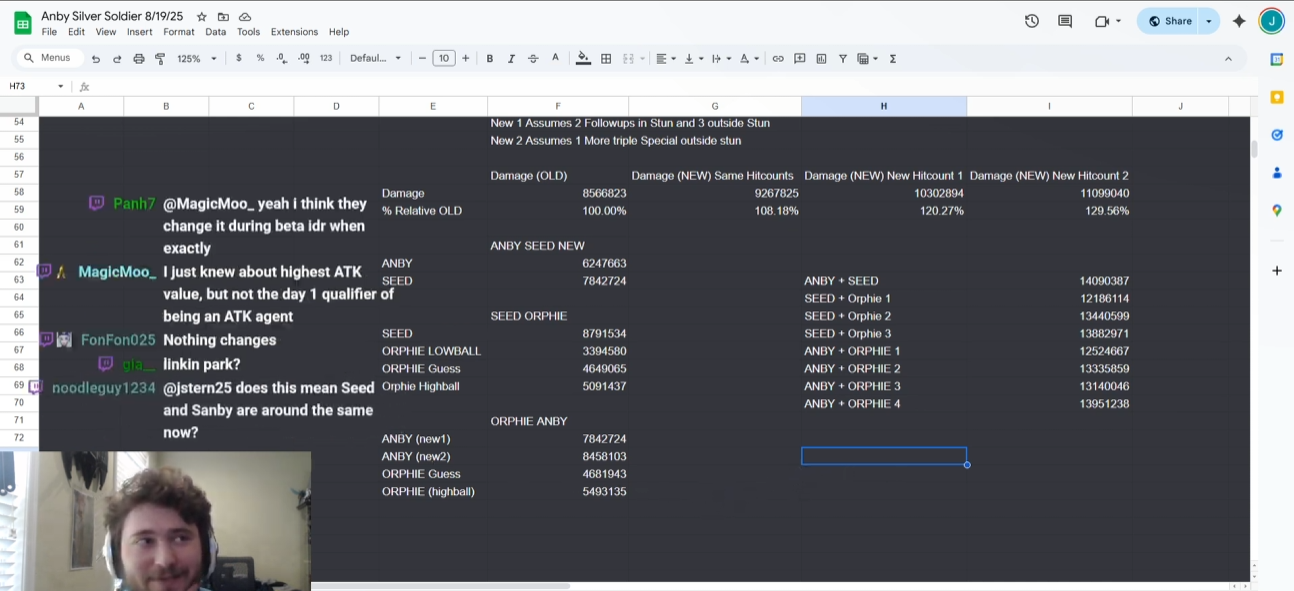Format as percent
1294x591 pixels.
(260, 59)
